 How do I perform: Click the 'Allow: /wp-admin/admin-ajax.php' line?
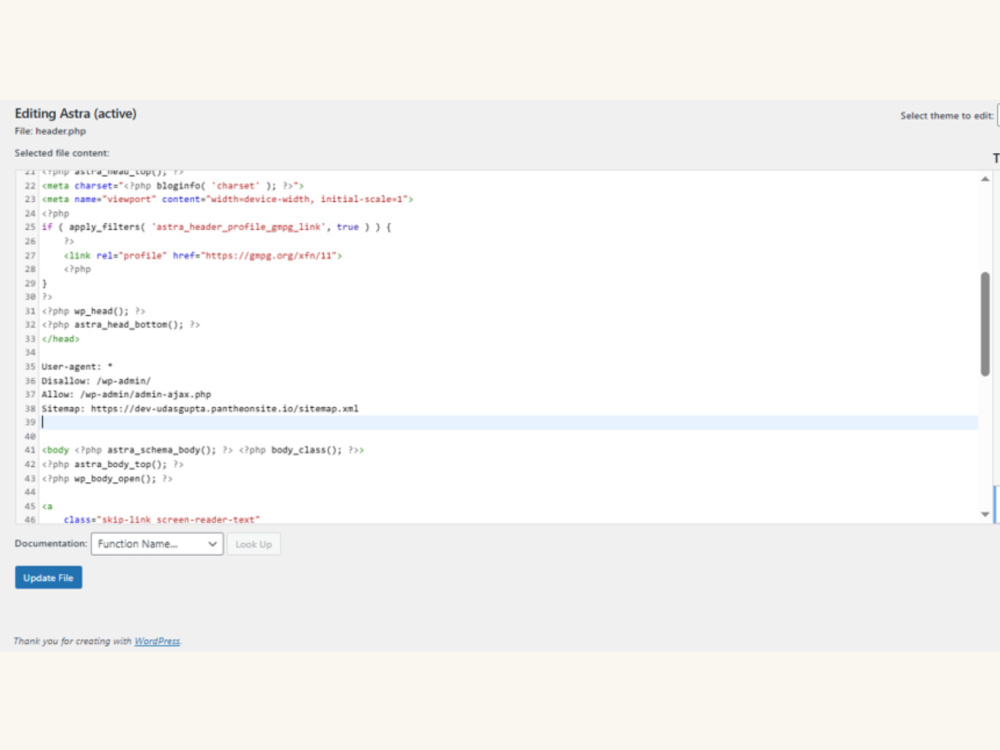pos(126,394)
